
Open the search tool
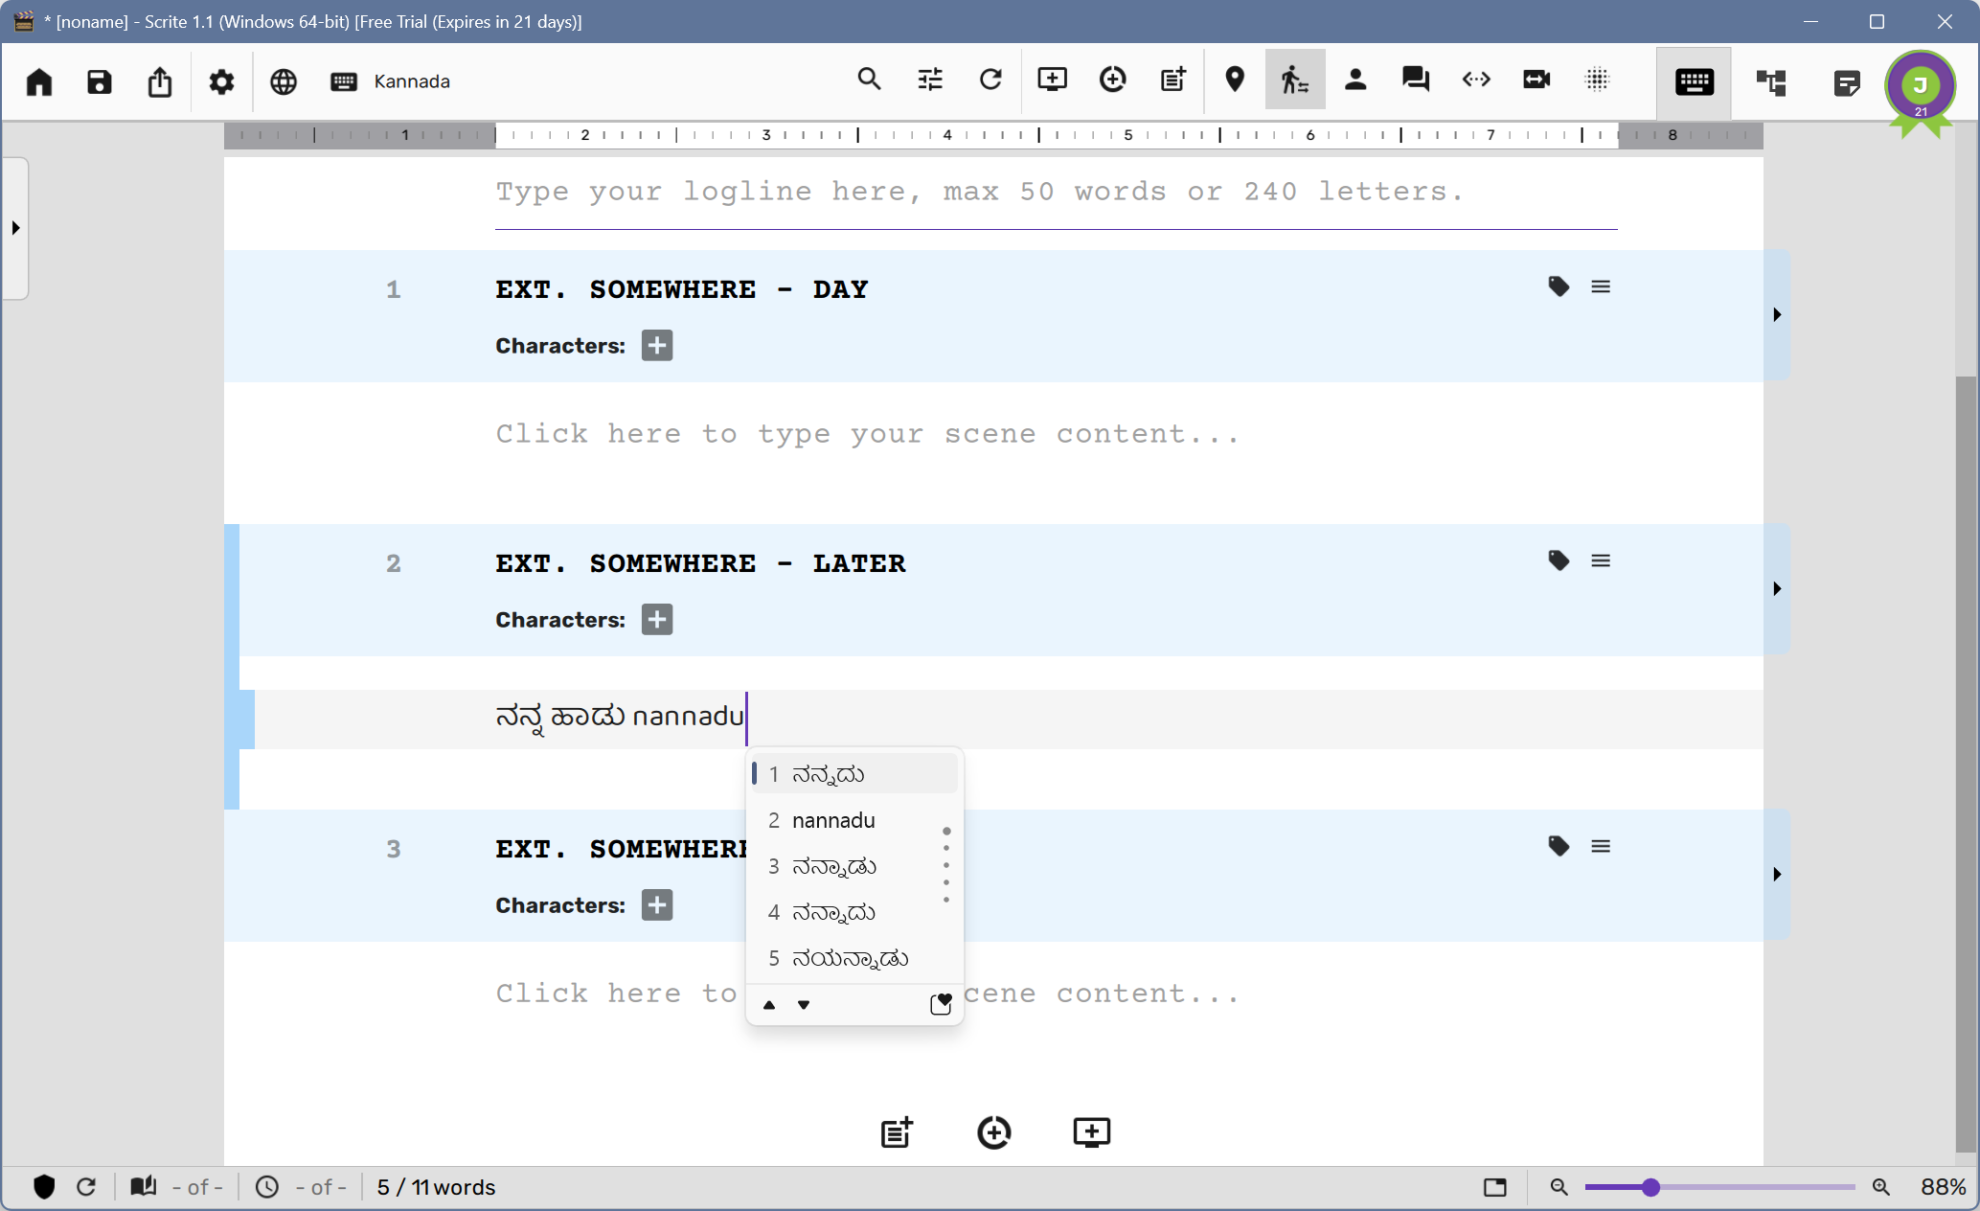coord(869,79)
